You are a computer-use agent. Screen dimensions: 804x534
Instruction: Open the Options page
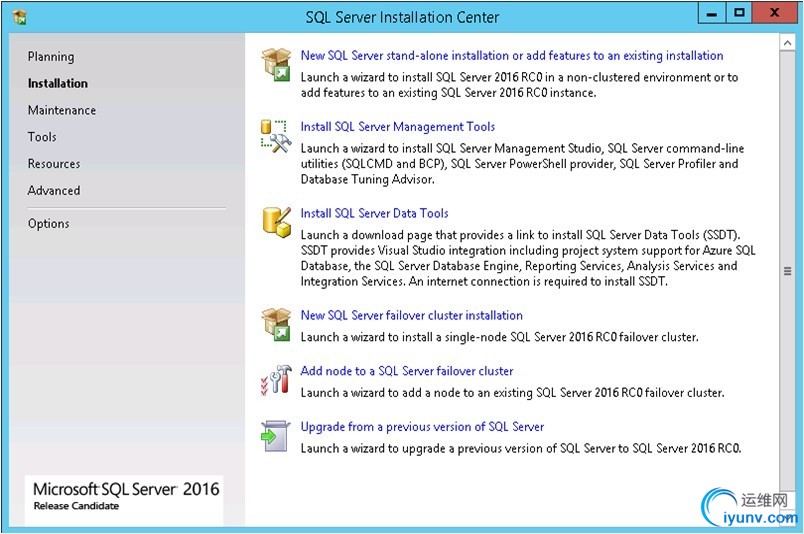coord(48,224)
